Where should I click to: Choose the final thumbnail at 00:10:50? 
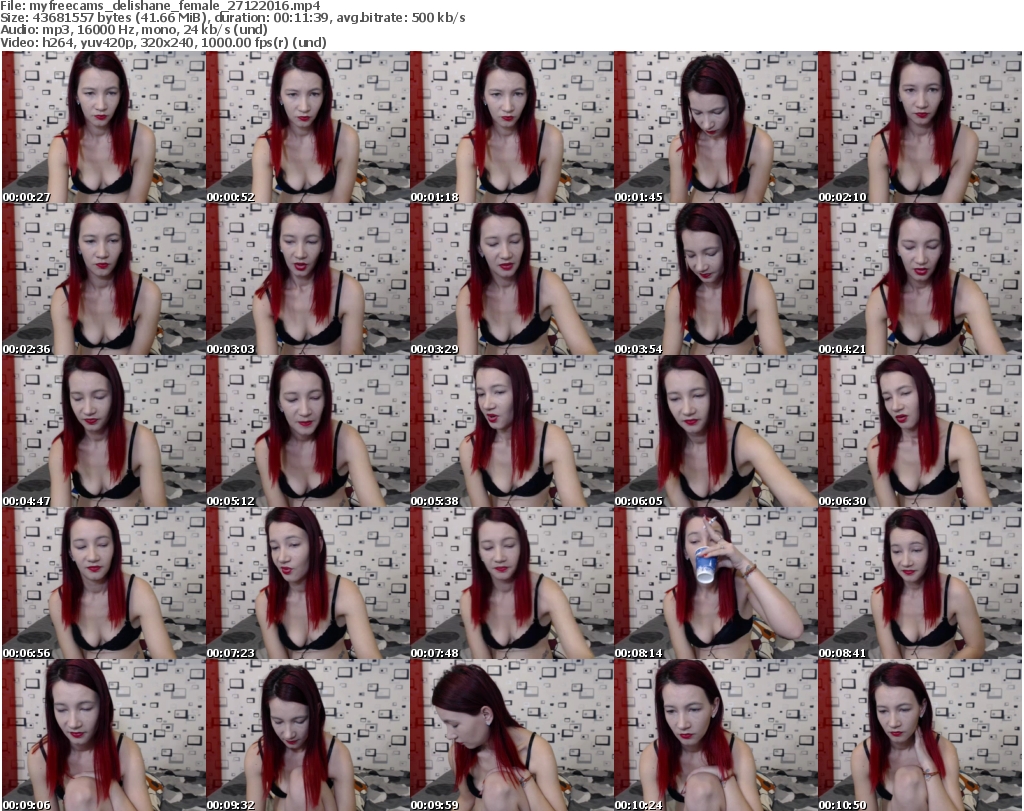coord(919,735)
